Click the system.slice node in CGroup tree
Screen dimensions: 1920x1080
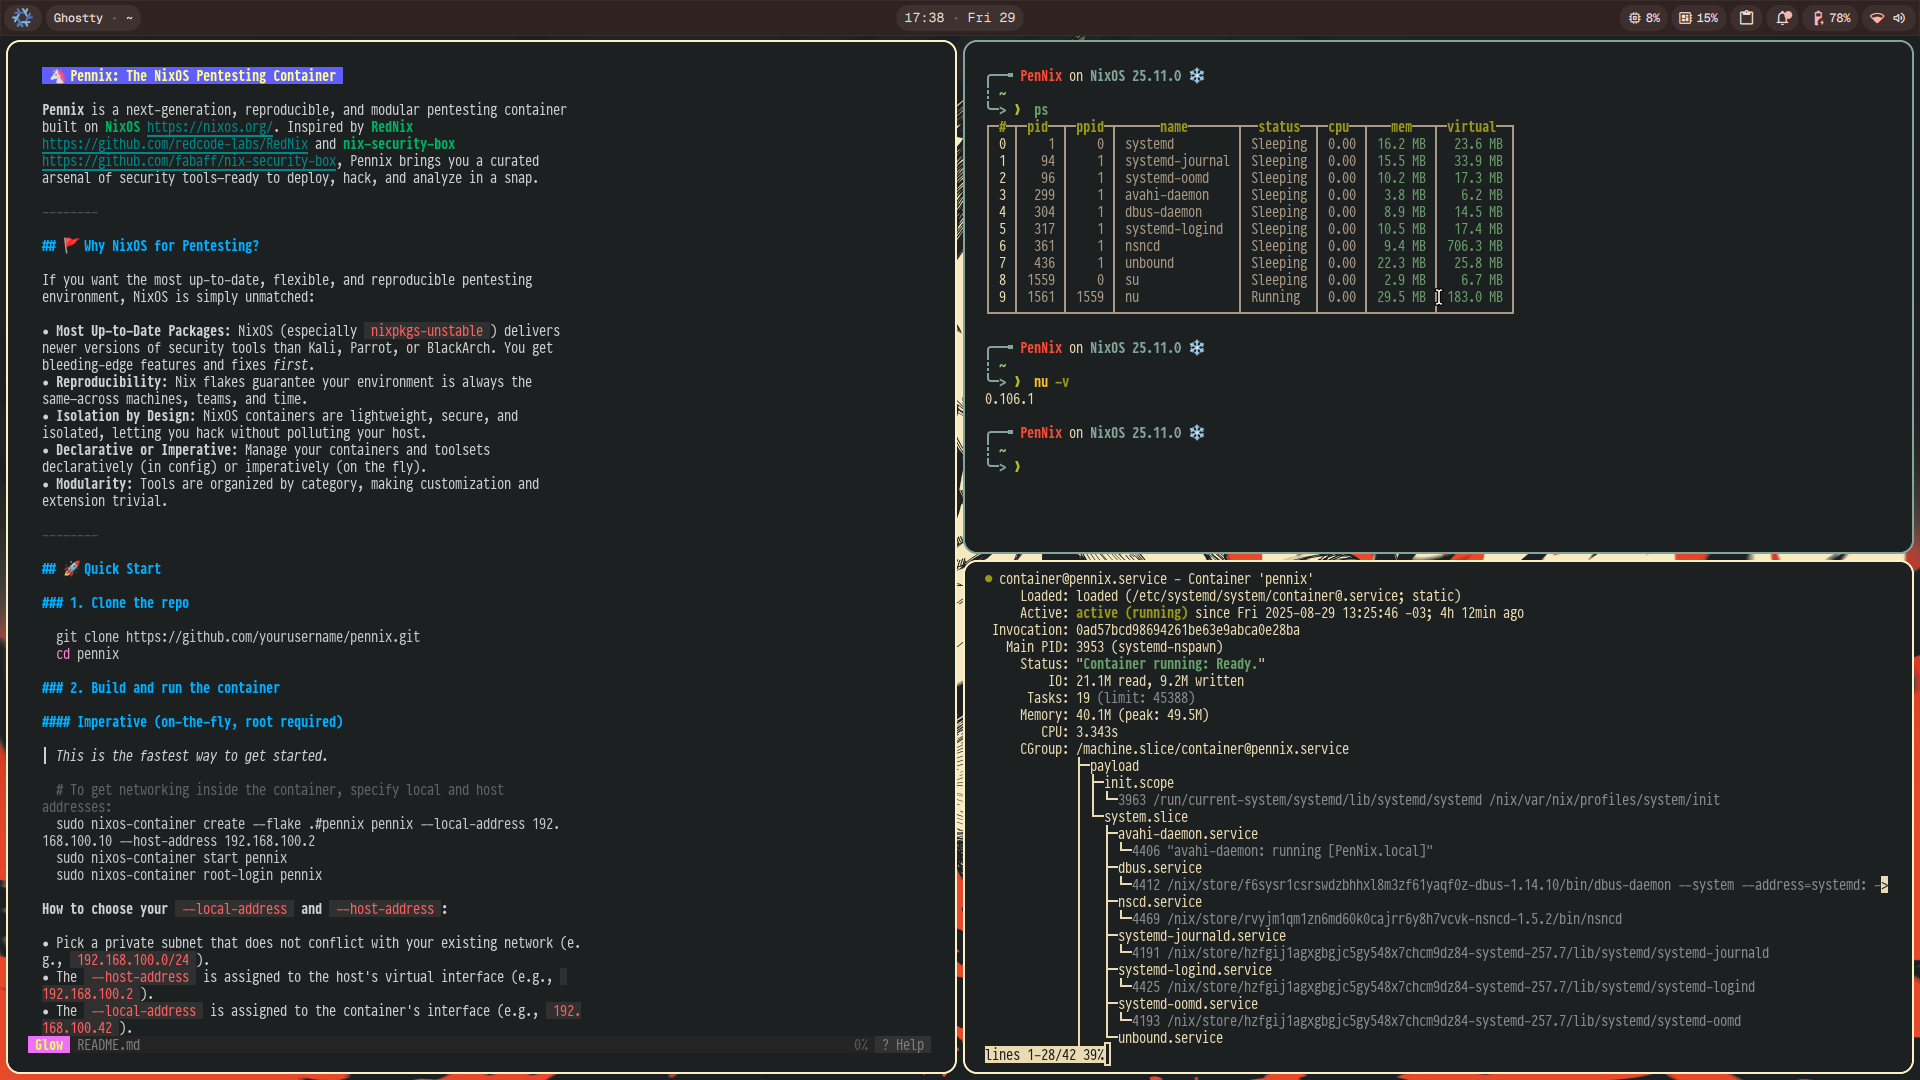[1146, 817]
